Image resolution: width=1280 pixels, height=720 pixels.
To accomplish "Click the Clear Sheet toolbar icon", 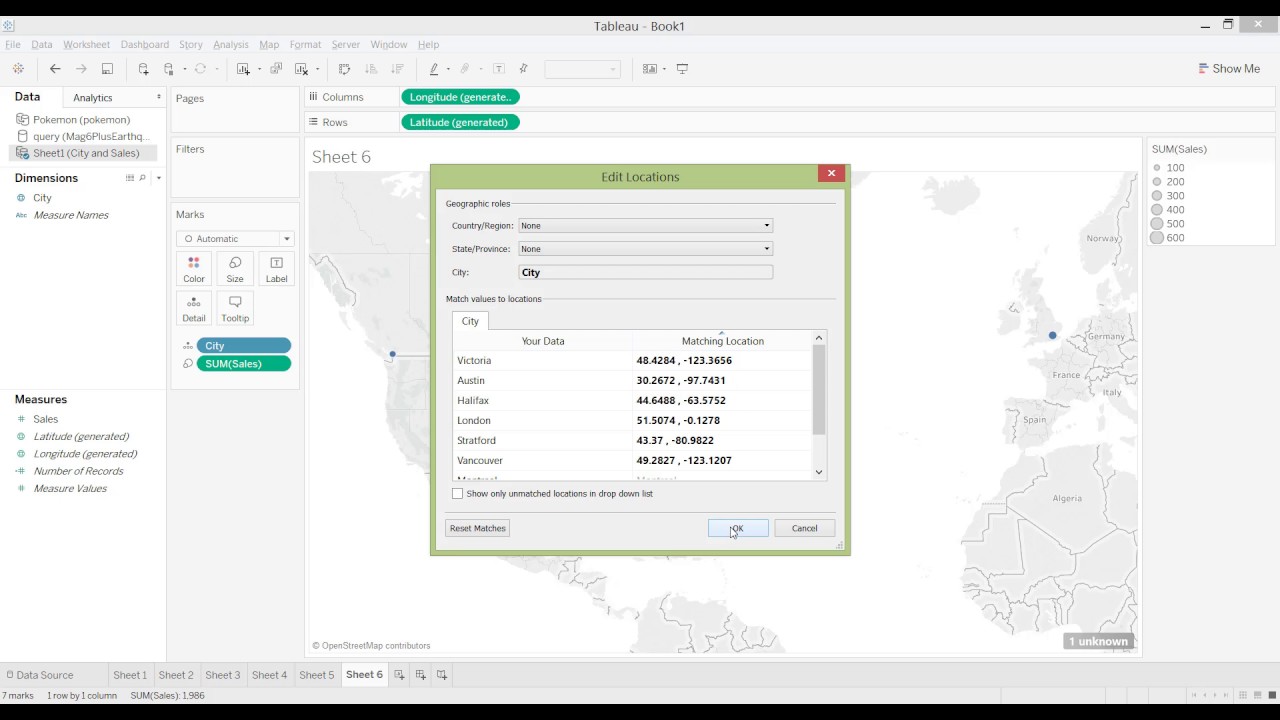I will (x=301, y=69).
